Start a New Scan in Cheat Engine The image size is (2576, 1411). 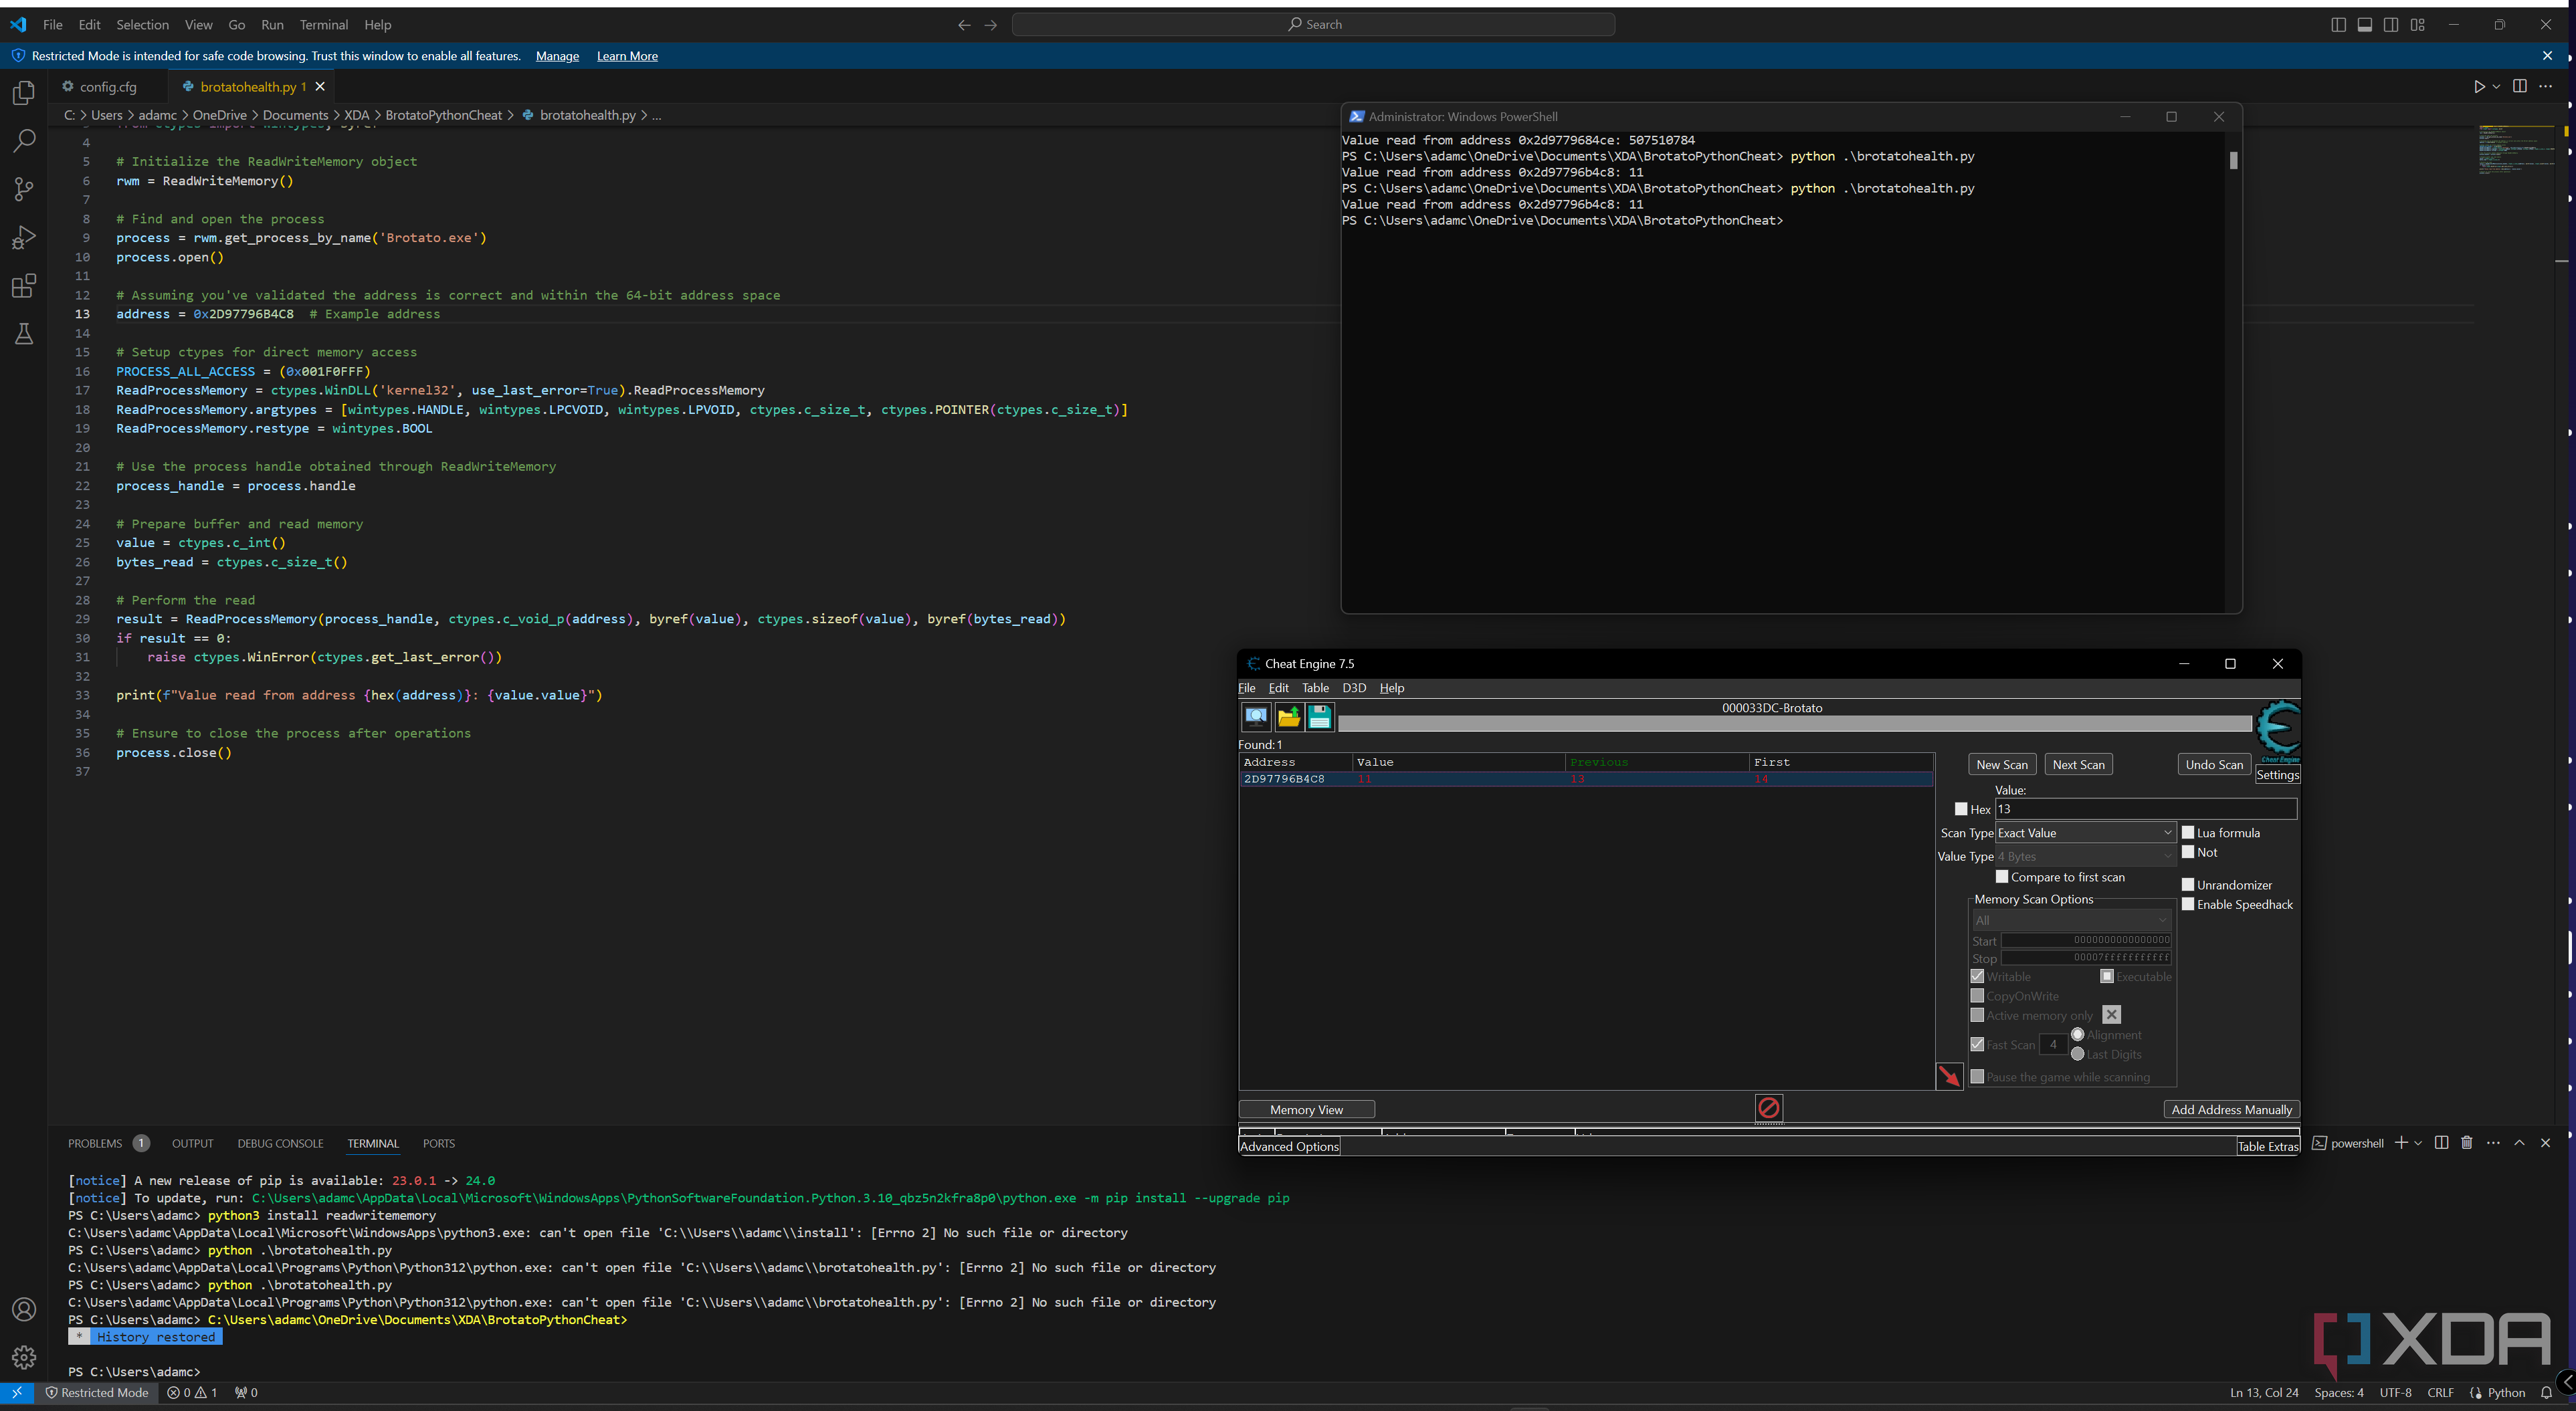(2002, 764)
